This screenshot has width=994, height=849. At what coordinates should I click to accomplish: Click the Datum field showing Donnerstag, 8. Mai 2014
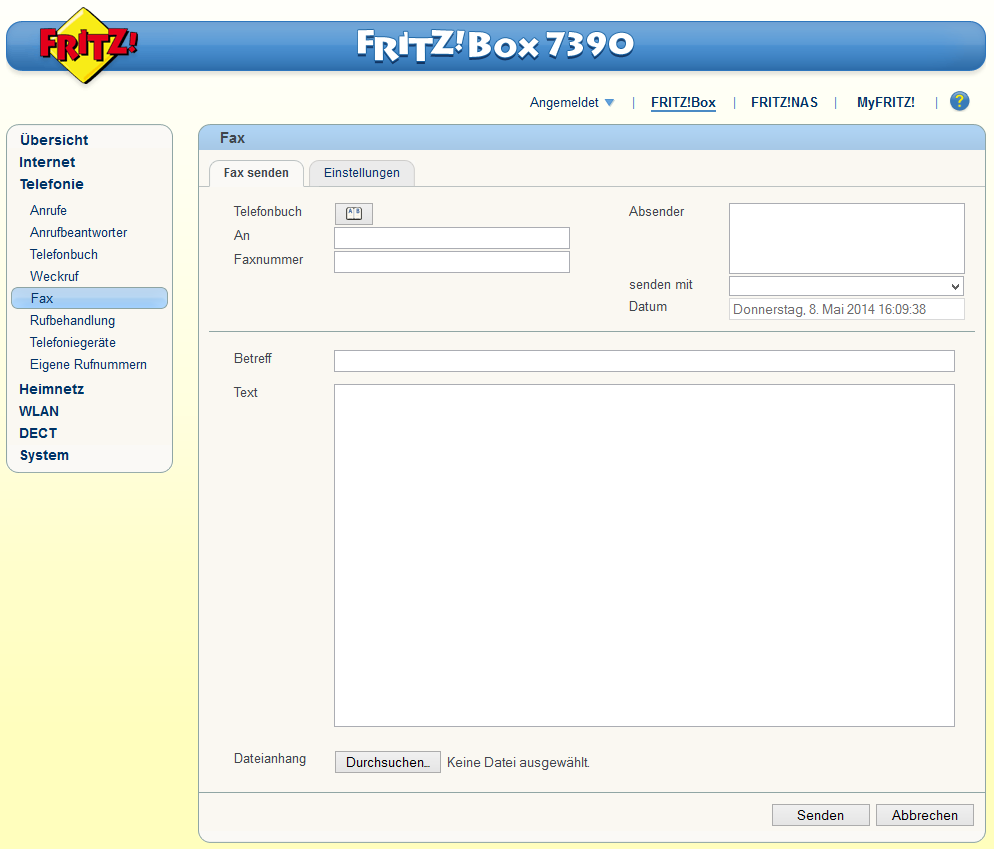tap(846, 309)
